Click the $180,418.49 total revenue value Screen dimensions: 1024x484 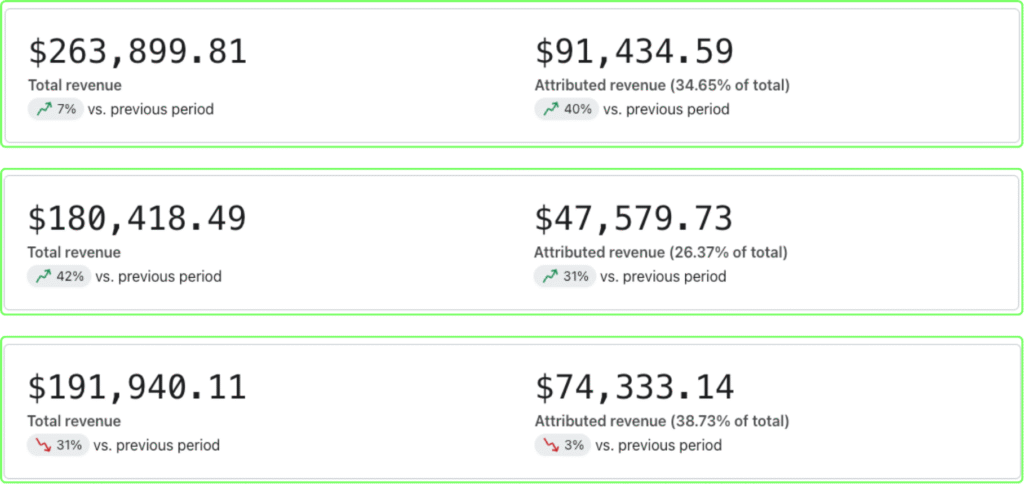pyautogui.click(x=137, y=219)
